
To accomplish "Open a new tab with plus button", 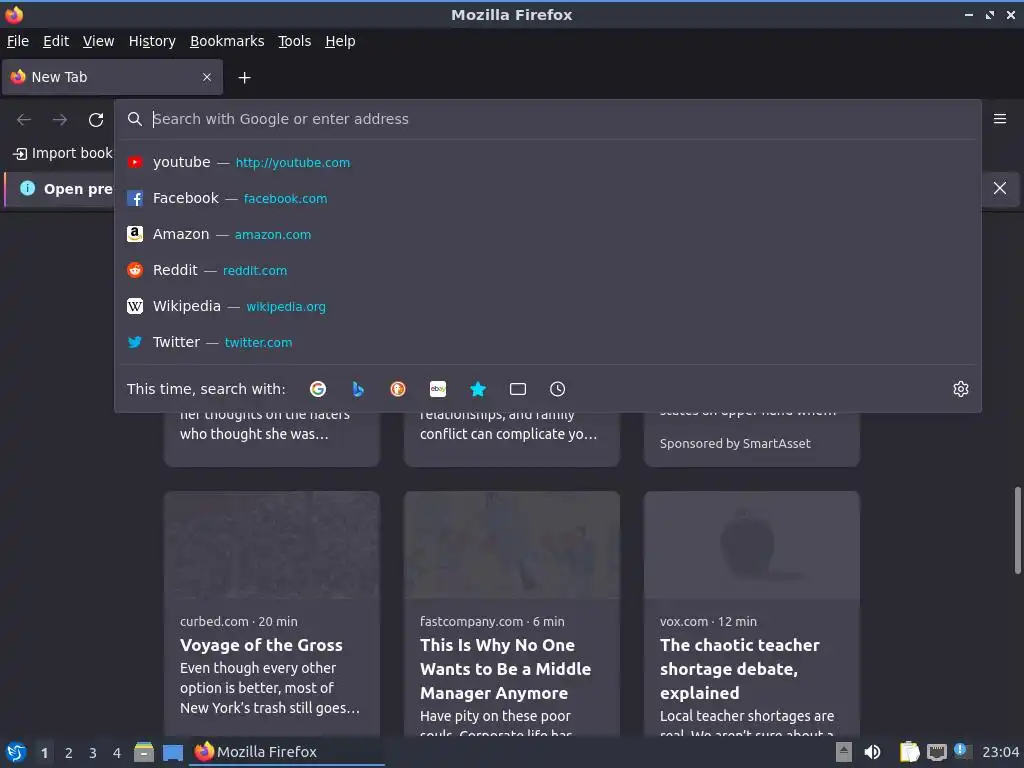I will click(244, 78).
